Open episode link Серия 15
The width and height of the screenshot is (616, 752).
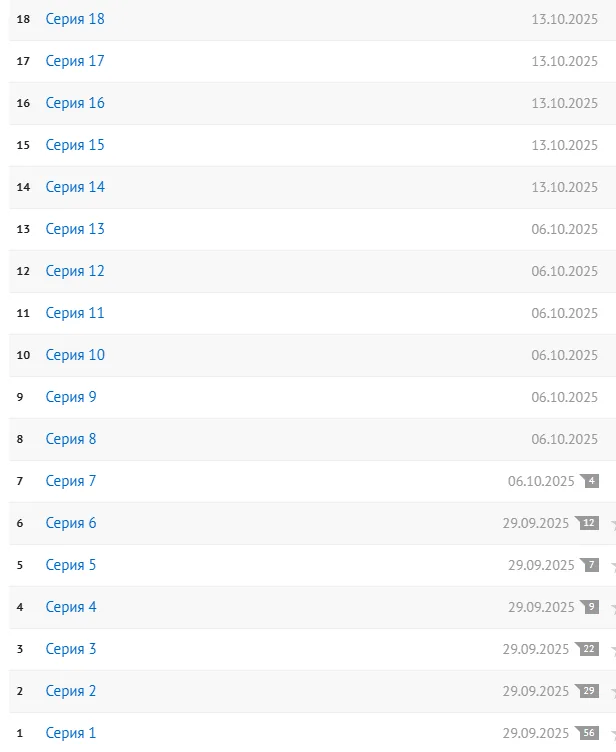[x=75, y=145]
